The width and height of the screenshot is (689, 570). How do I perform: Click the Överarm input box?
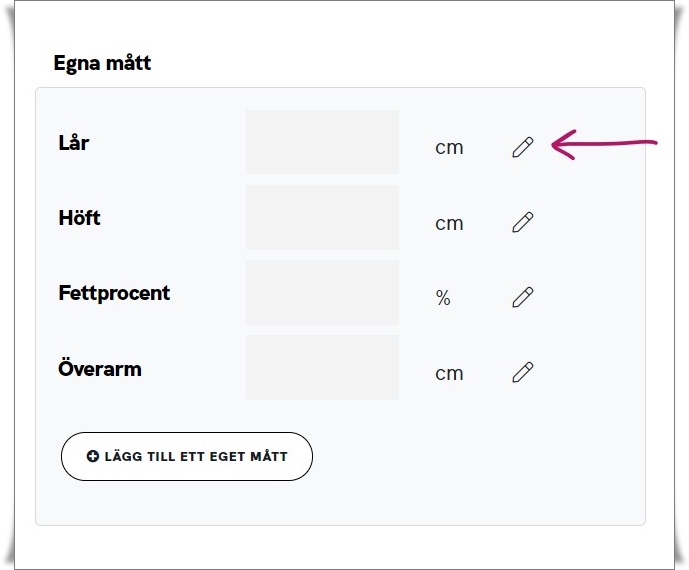322,367
